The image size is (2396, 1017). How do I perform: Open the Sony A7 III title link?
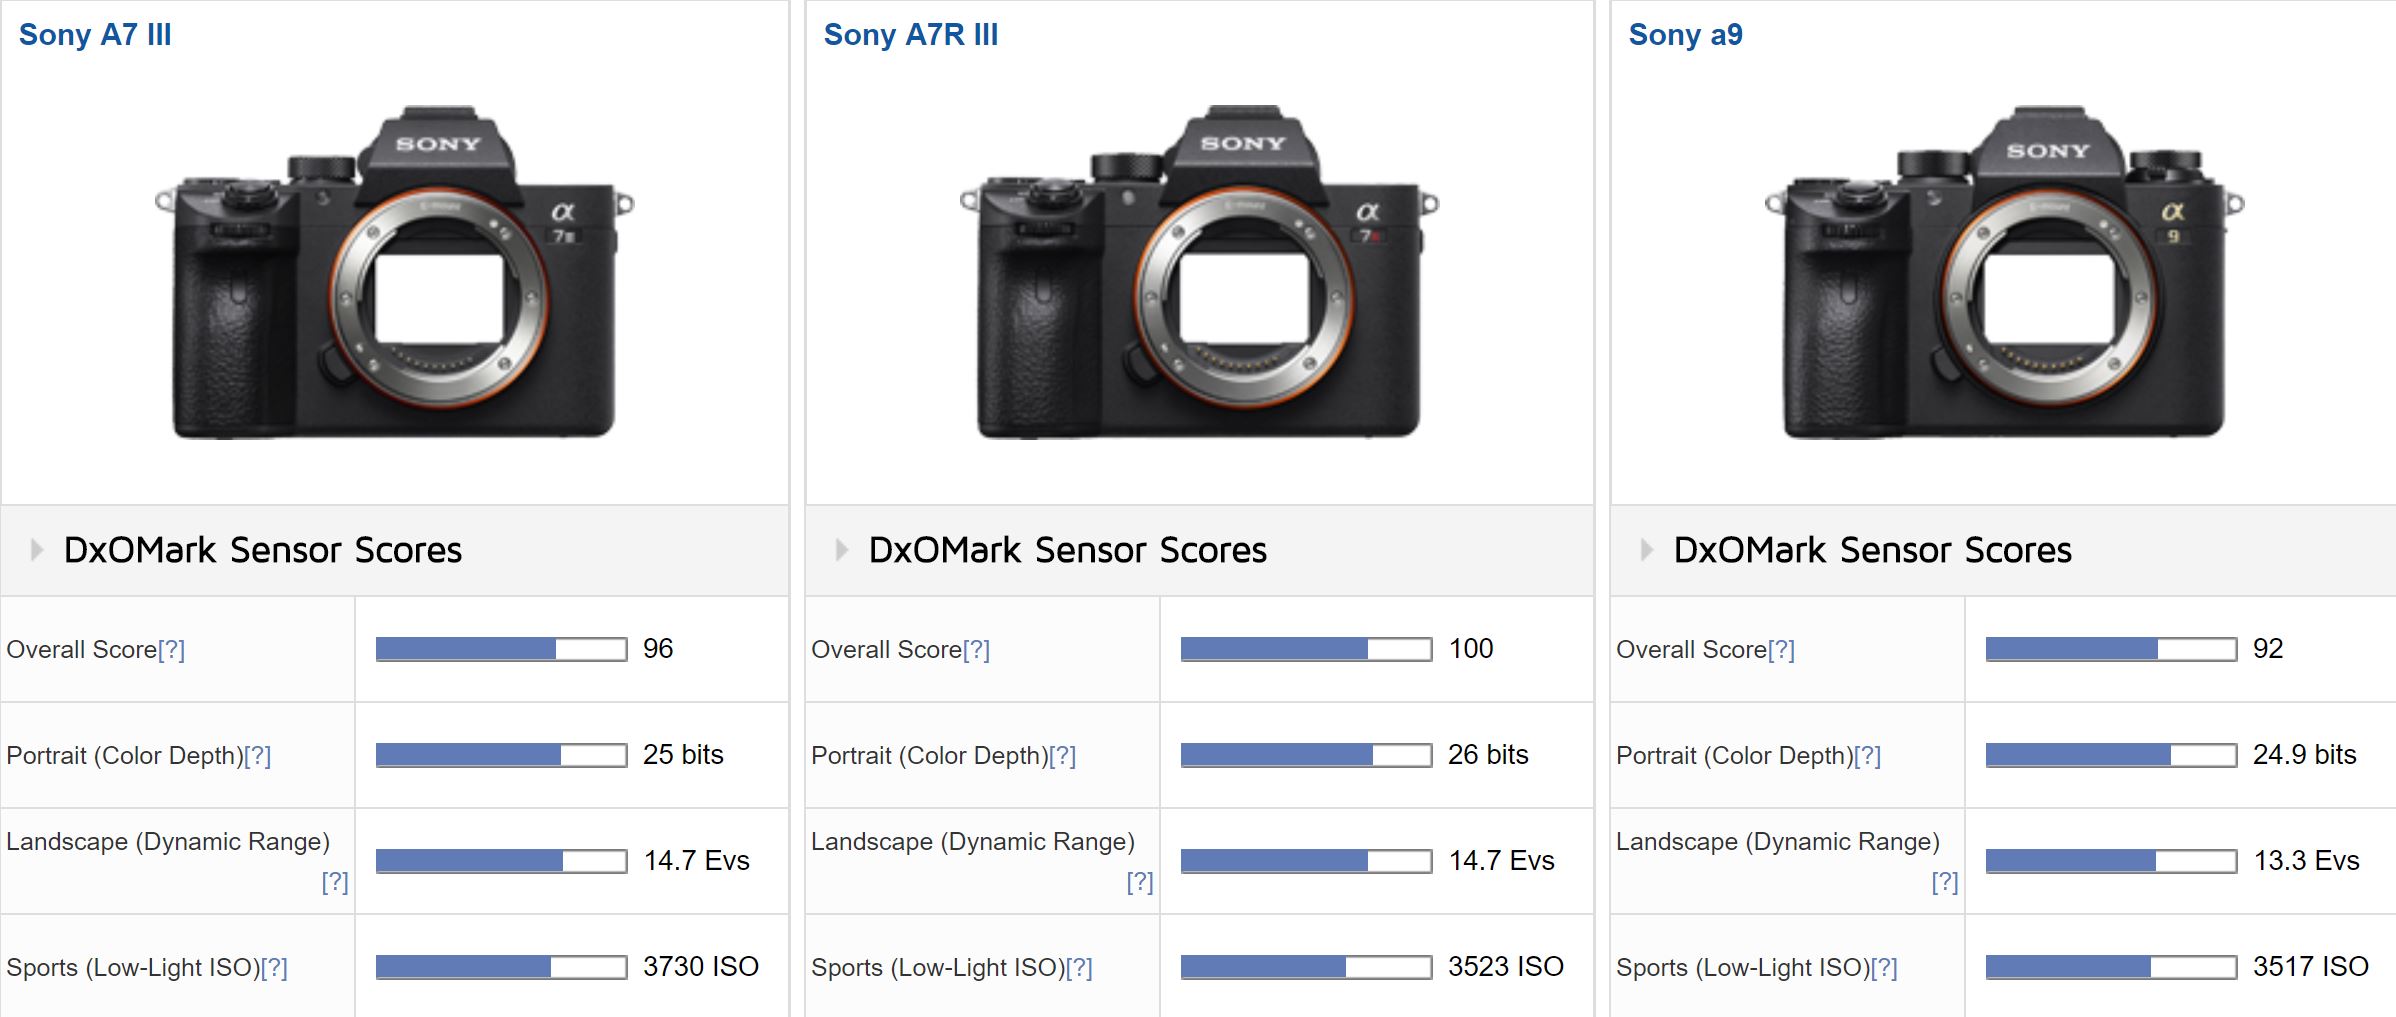tap(95, 35)
